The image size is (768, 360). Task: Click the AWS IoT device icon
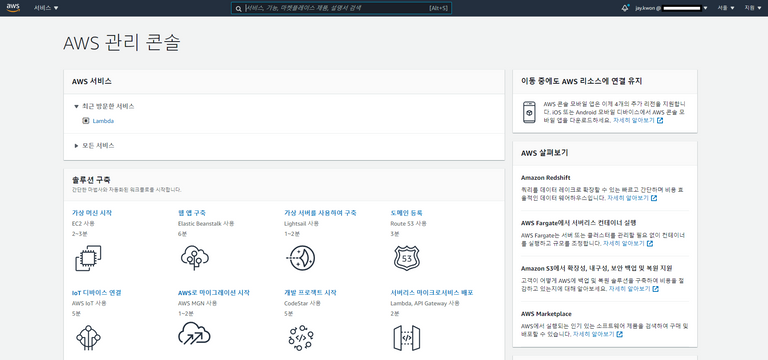(88, 337)
